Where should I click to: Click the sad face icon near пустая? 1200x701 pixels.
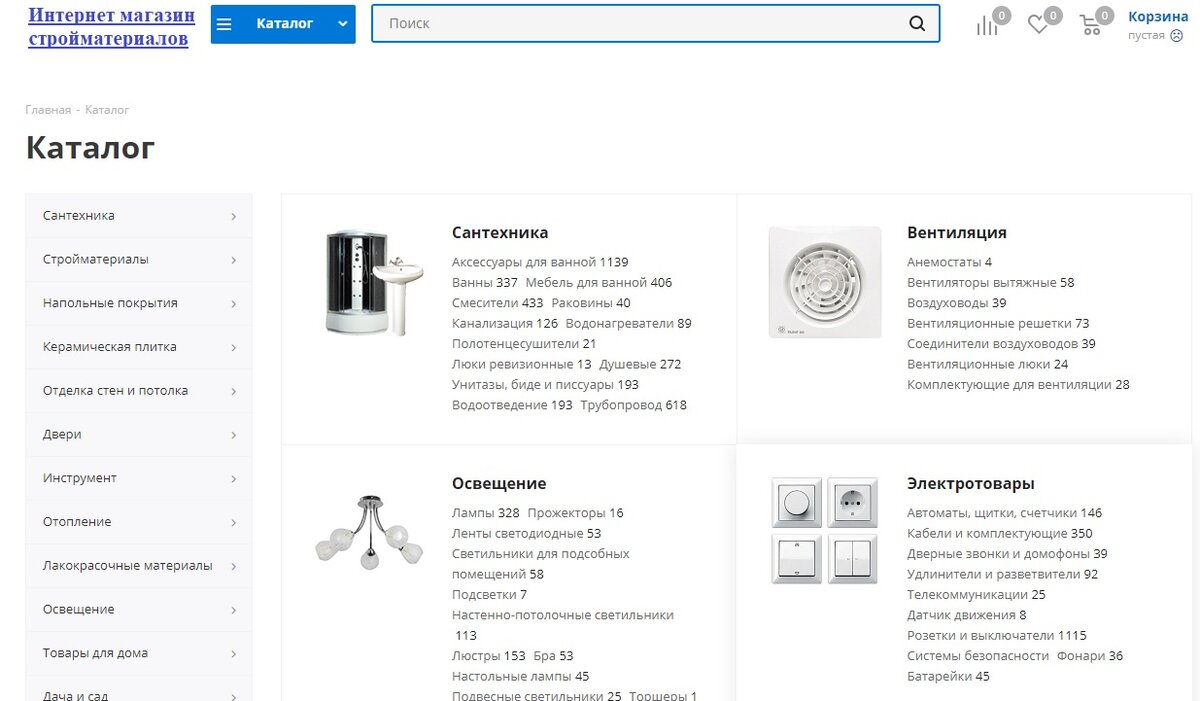click(1177, 35)
